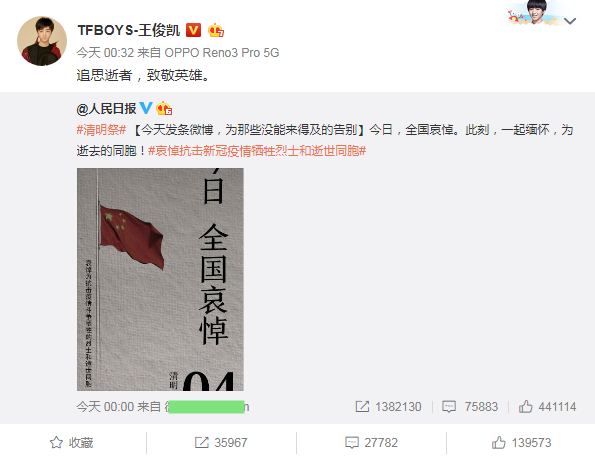The width and height of the screenshot is (595, 459).
Task: Favorite this post with 收藏 star
Action: point(71,442)
